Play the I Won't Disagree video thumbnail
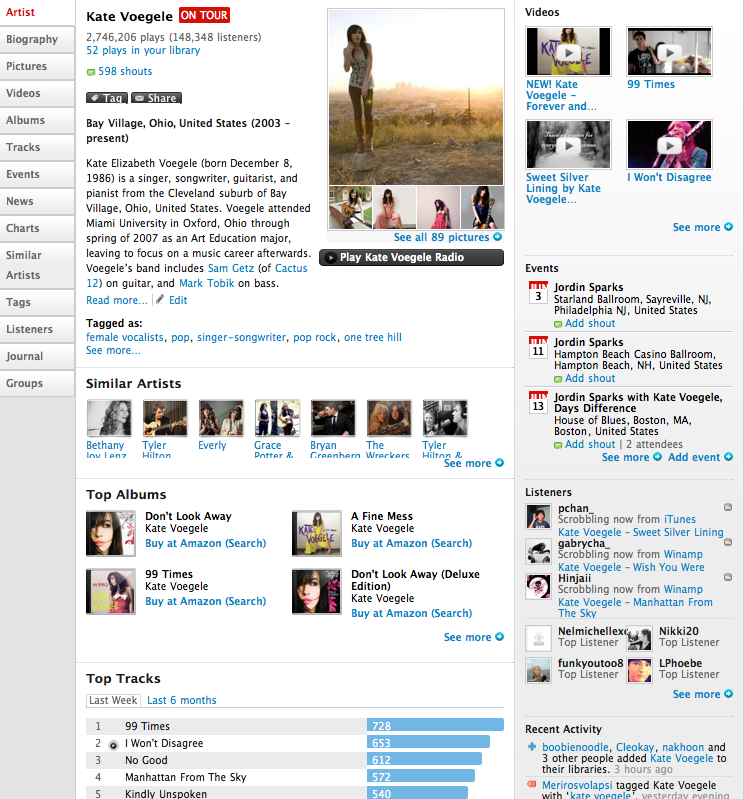 pos(669,145)
